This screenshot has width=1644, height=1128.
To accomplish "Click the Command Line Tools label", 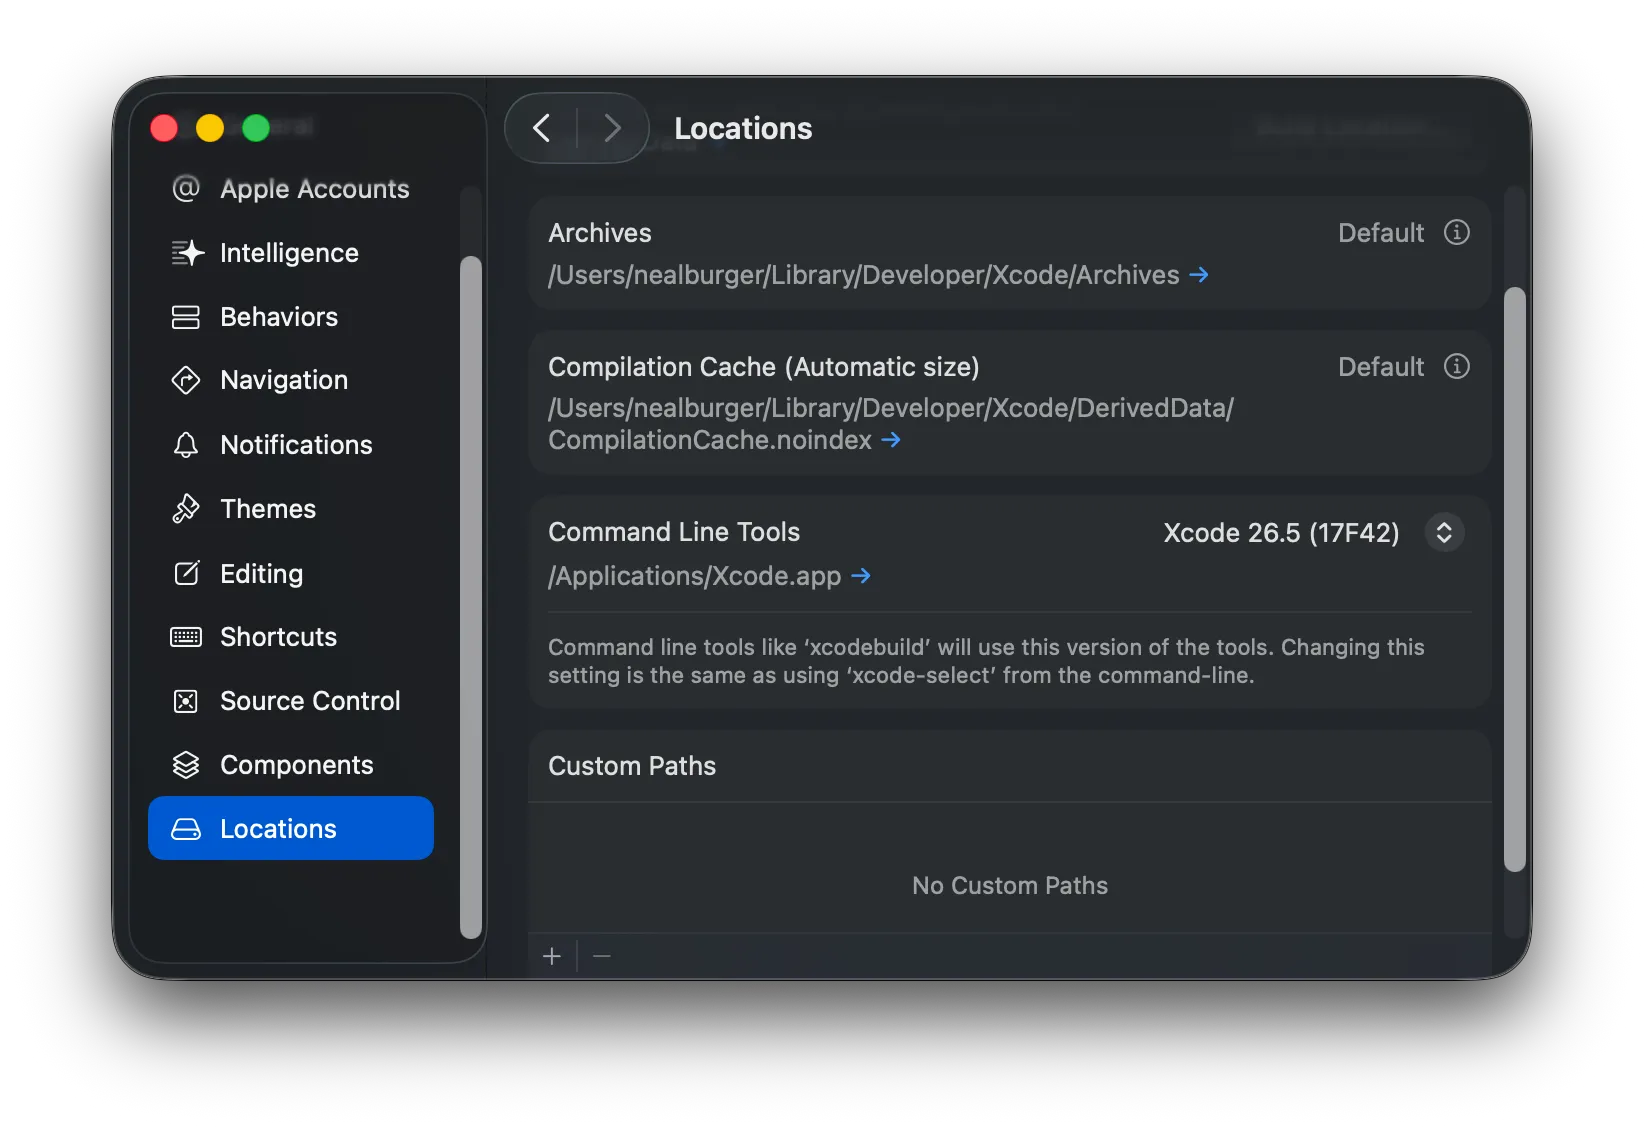I will [x=674, y=532].
